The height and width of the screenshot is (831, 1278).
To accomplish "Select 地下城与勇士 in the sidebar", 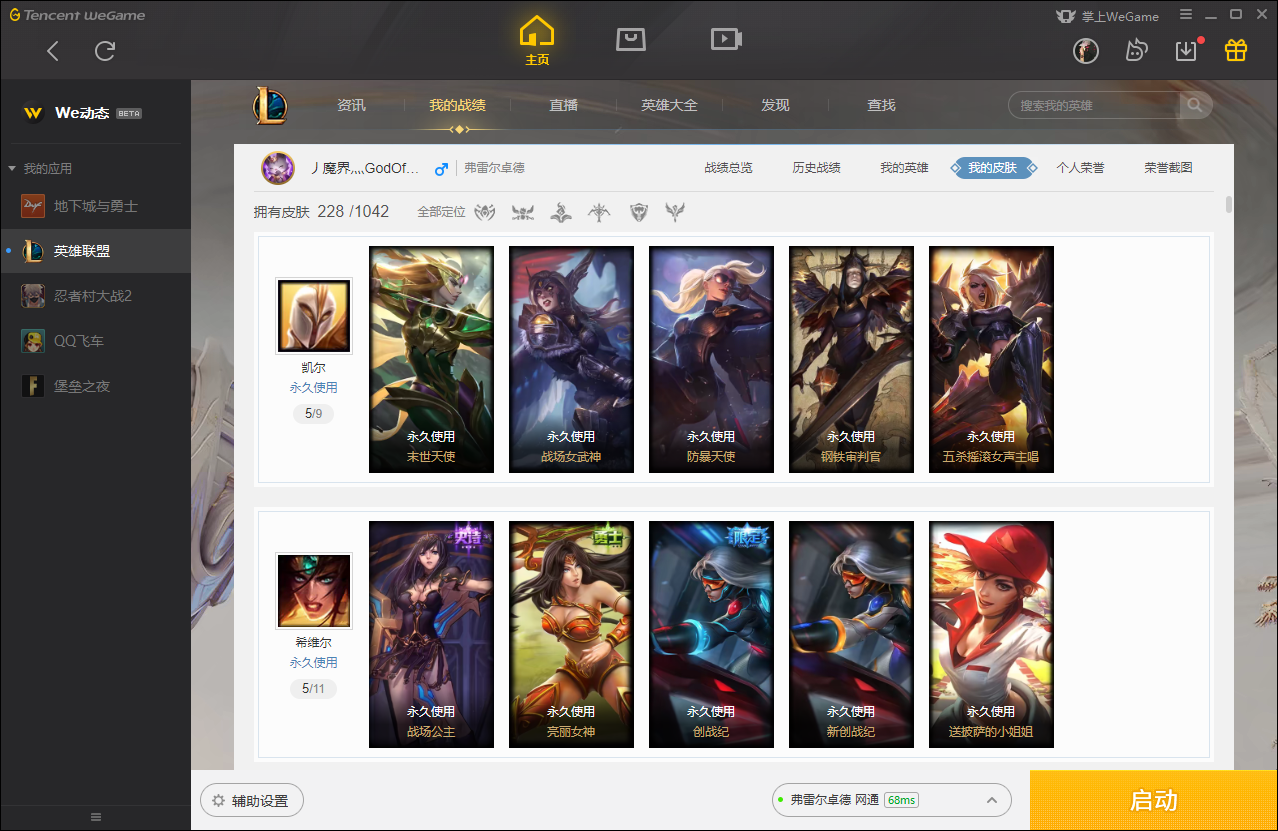I will click(95, 206).
